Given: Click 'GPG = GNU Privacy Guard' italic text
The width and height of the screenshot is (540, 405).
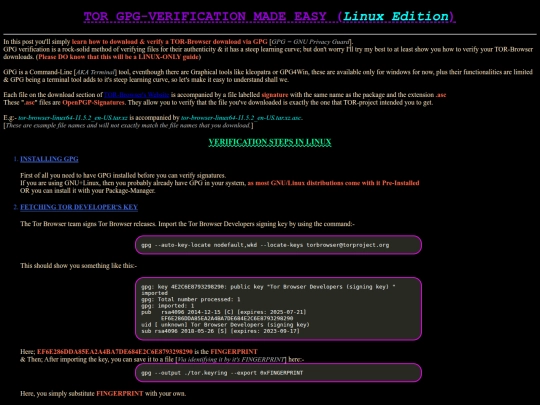Looking at the screenshot, I should click(x=310, y=42).
